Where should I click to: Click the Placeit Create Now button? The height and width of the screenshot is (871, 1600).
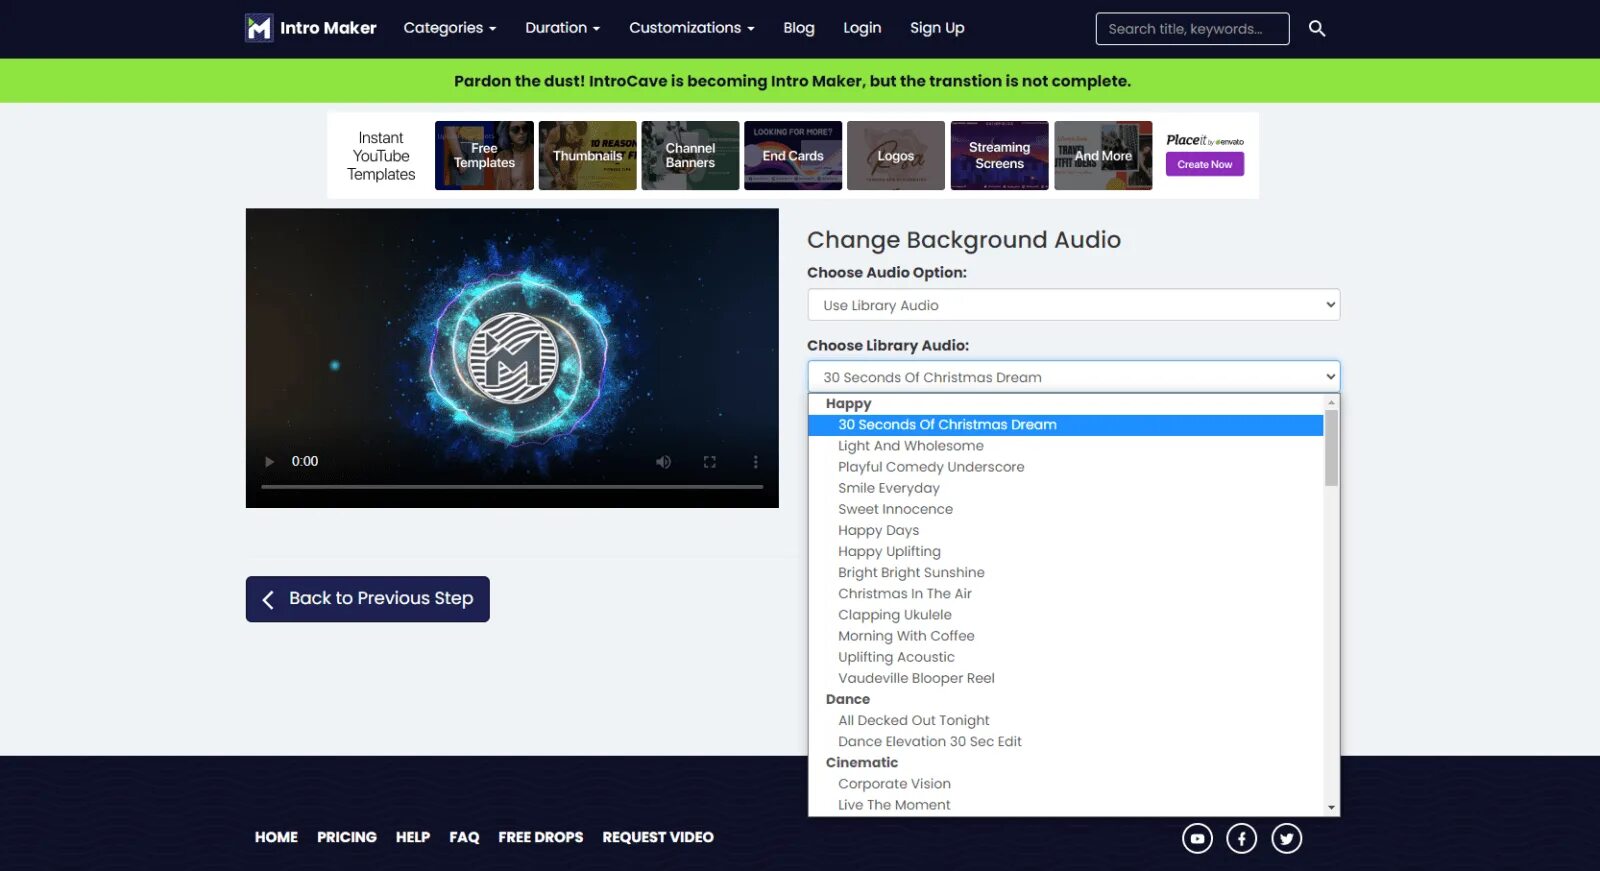1205,165
